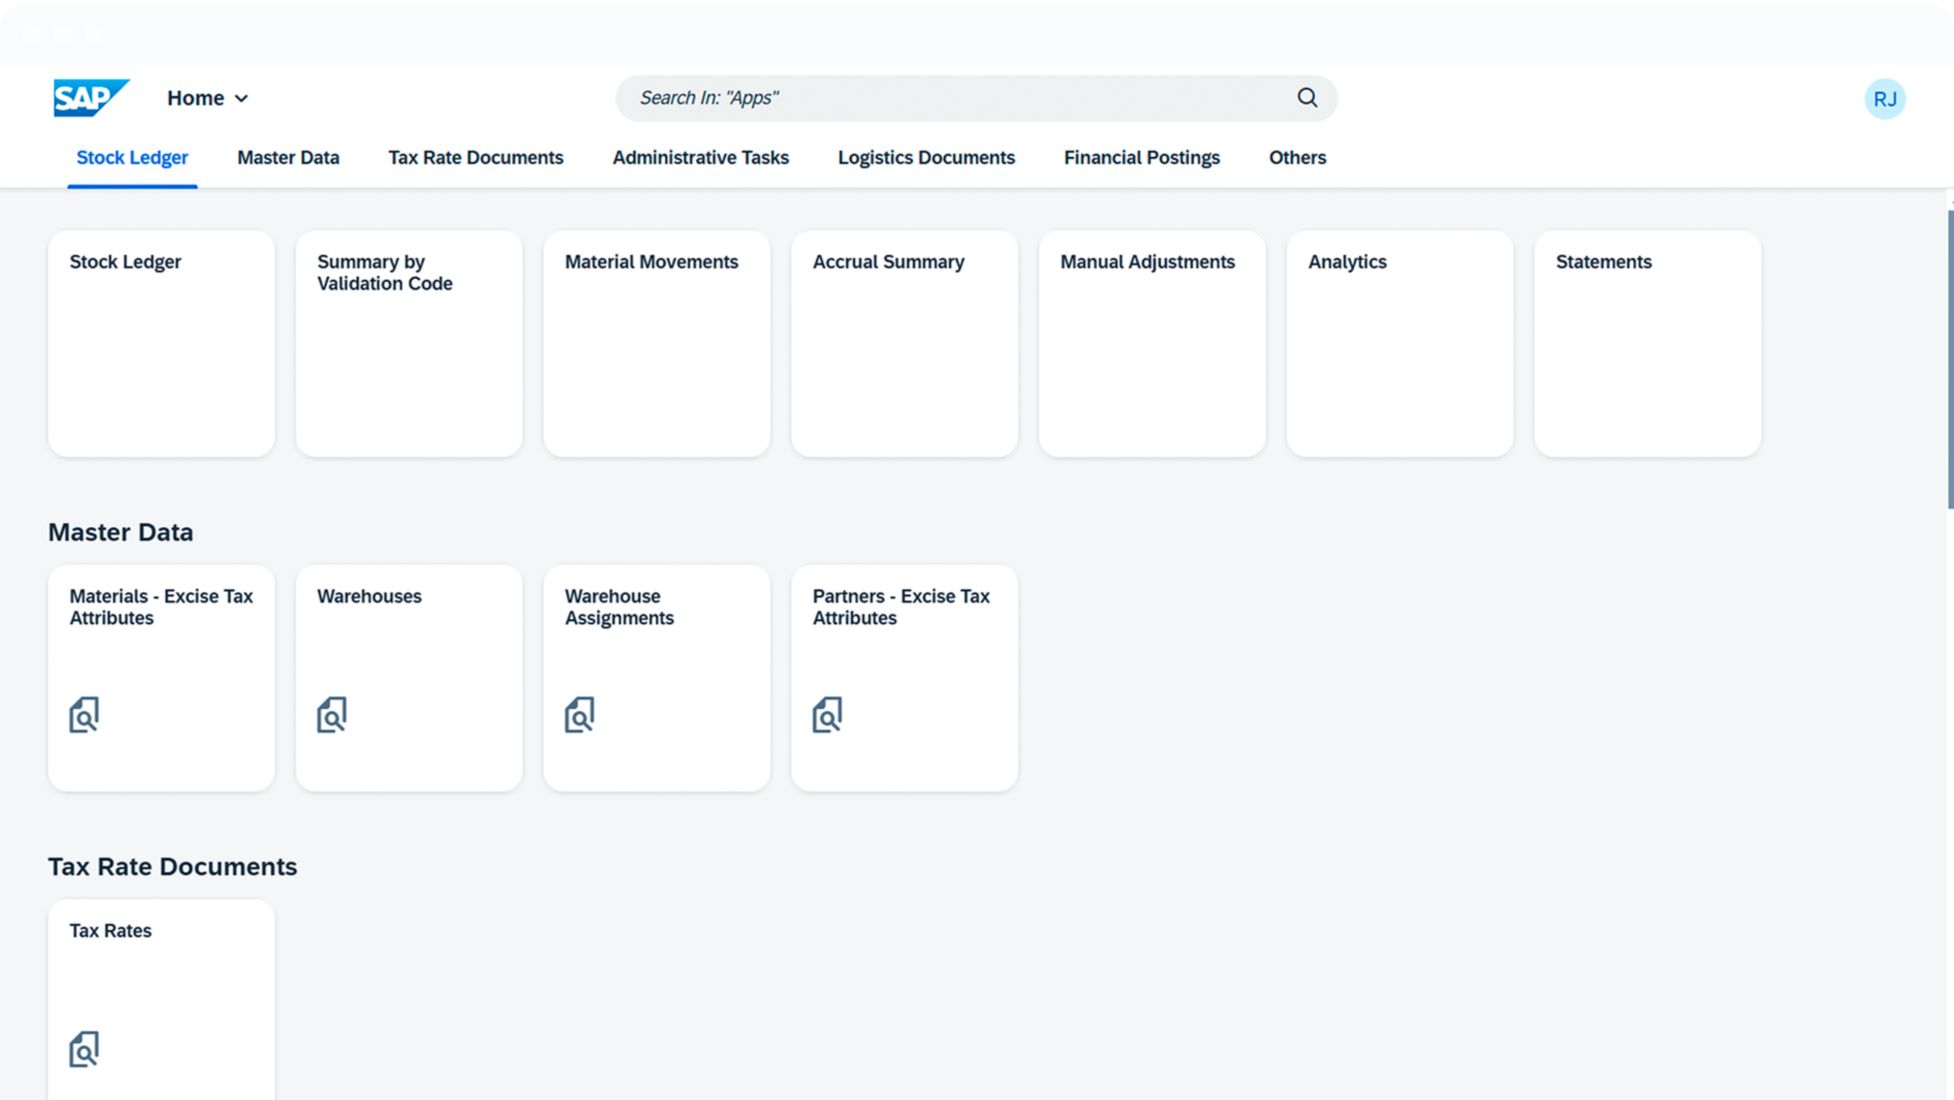Open the Tax Rate Documents tab
Screen dimensions: 1954x1100
476,158
